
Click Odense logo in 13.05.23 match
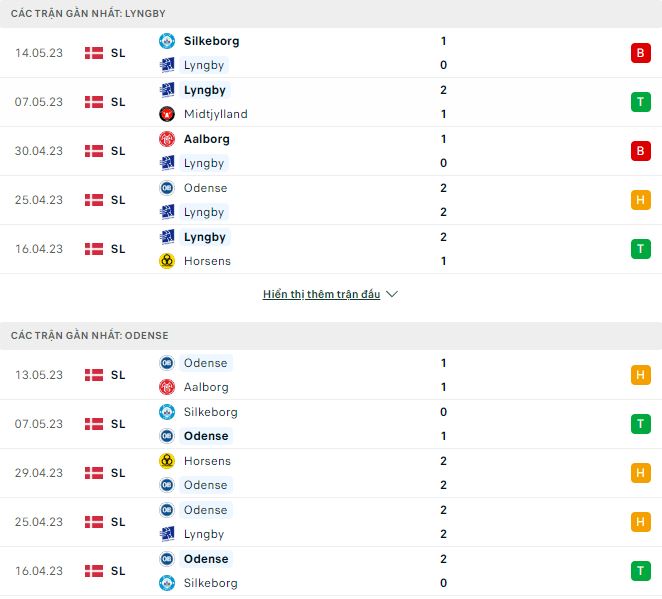coord(167,363)
